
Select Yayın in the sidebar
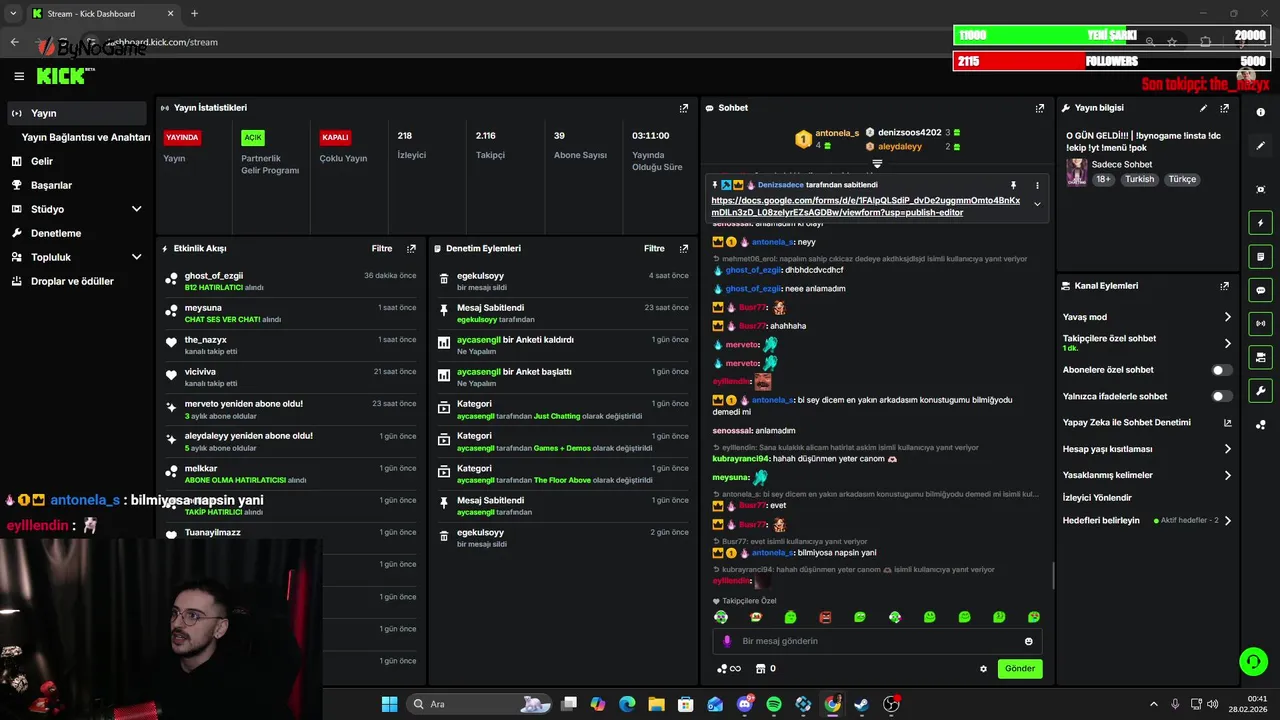point(77,113)
